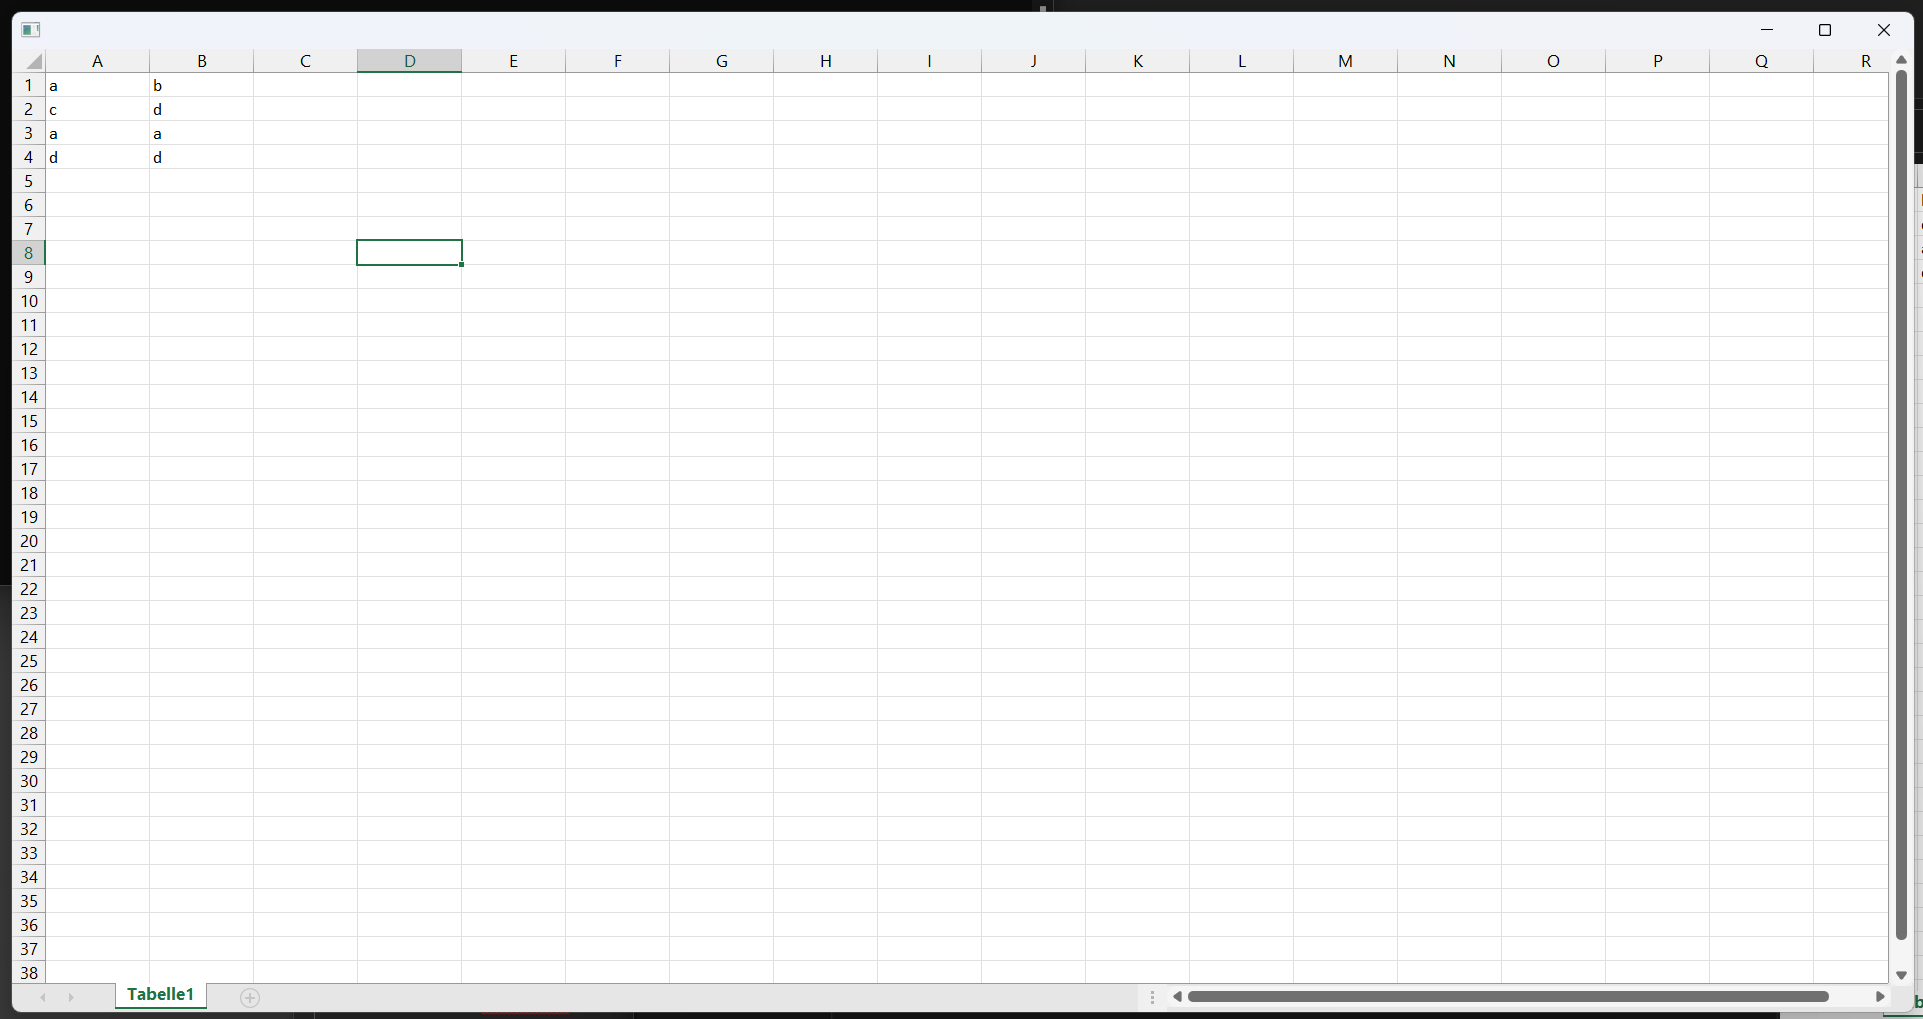The height and width of the screenshot is (1019, 1923).
Task: Select the highlighted column D header
Action: [x=410, y=61]
